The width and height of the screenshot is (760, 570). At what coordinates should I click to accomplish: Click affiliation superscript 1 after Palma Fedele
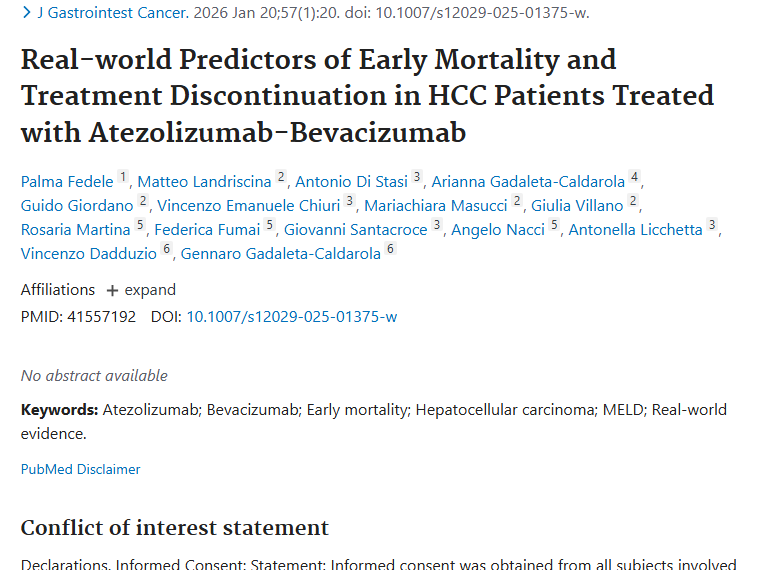pos(123,177)
